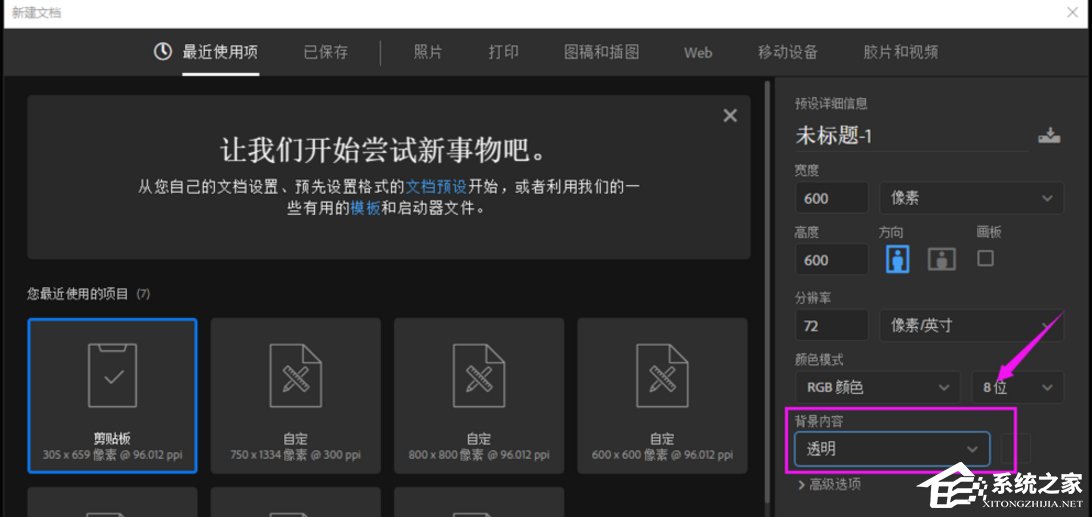Click the document presets link
Image resolution: width=1092 pixels, height=517 pixels.
435,186
